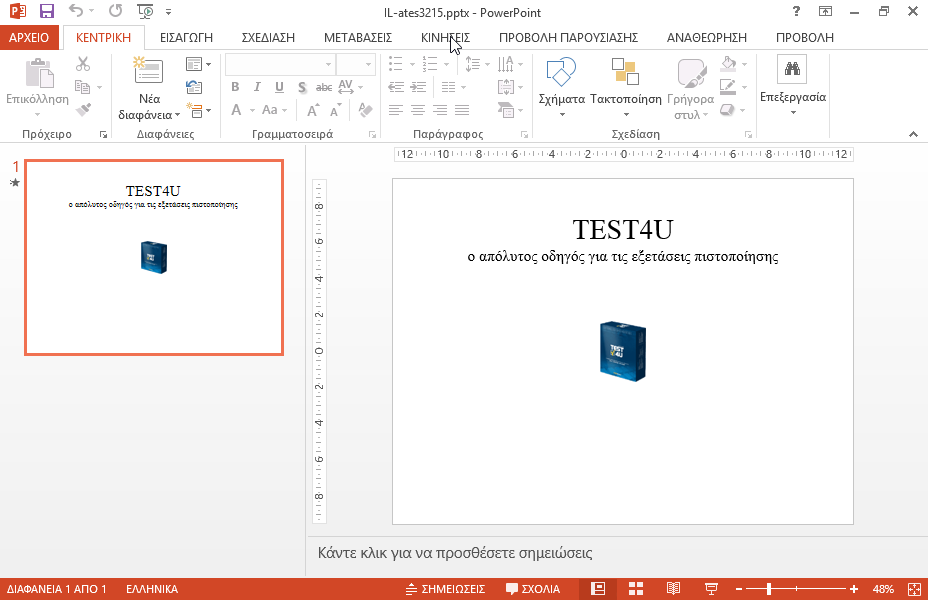Undo the last action
This screenshot has width=928, height=600.
coord(76,11)
